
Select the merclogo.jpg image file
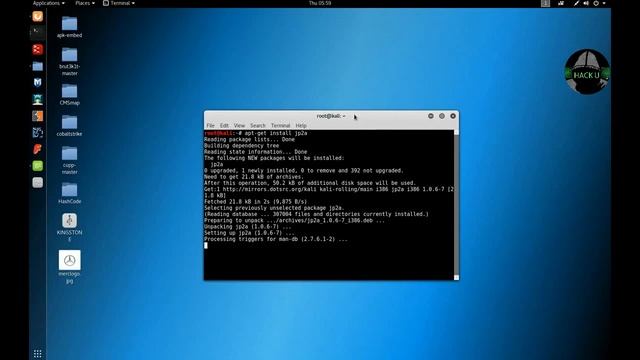click(x=69, y=267)
